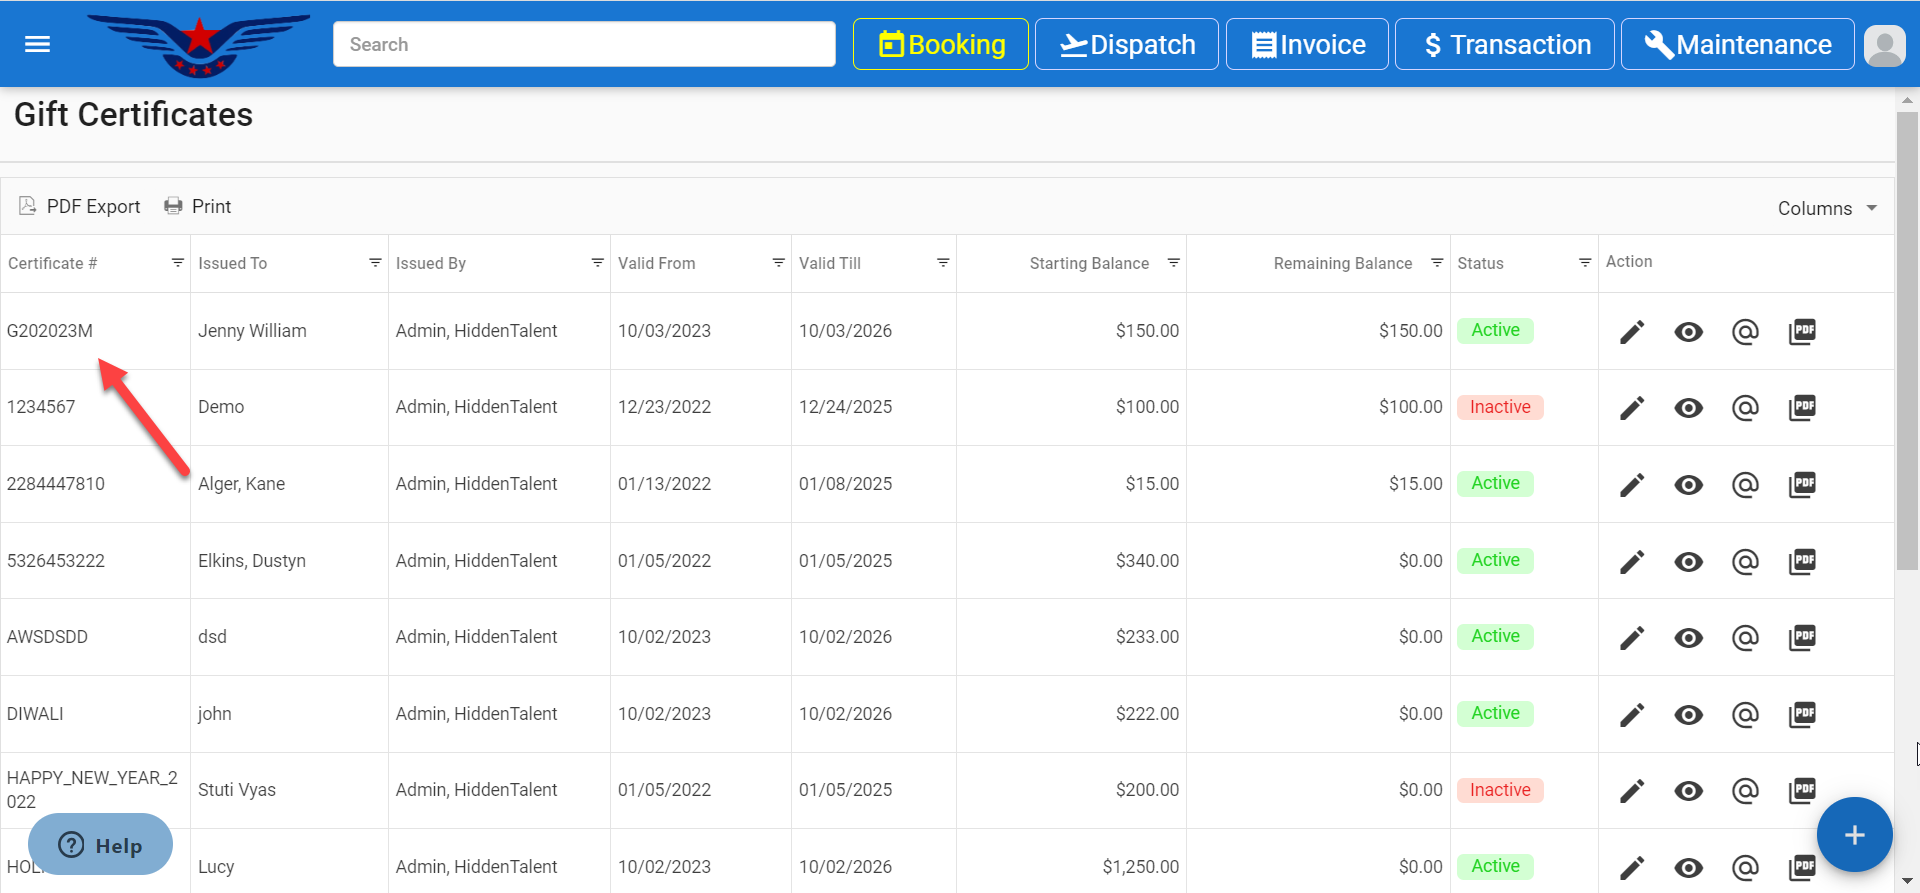Go to the Booking tab
The image size is (1920, 893).
(940, 45)
